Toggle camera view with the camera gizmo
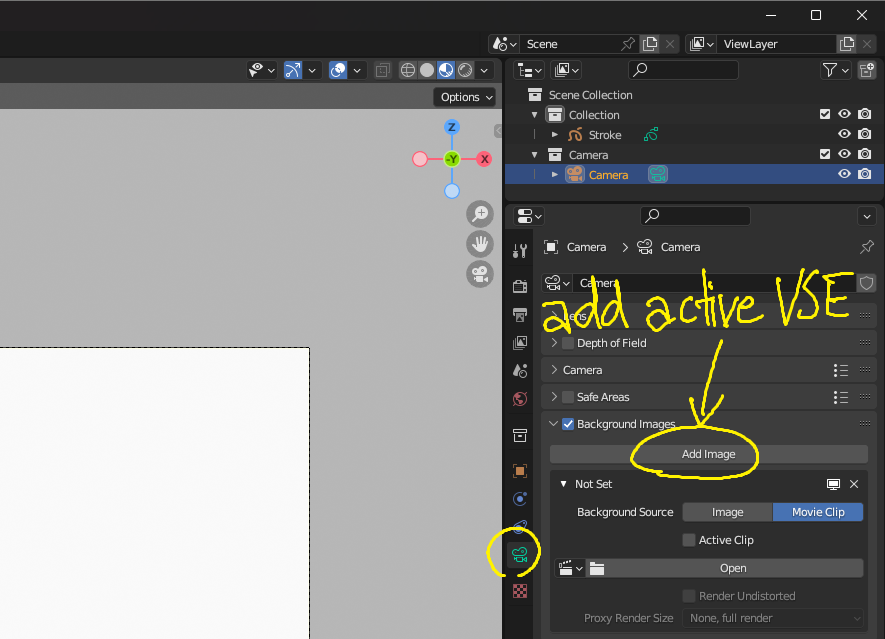This screenshot has height=639, width=885. click(480, 274)
